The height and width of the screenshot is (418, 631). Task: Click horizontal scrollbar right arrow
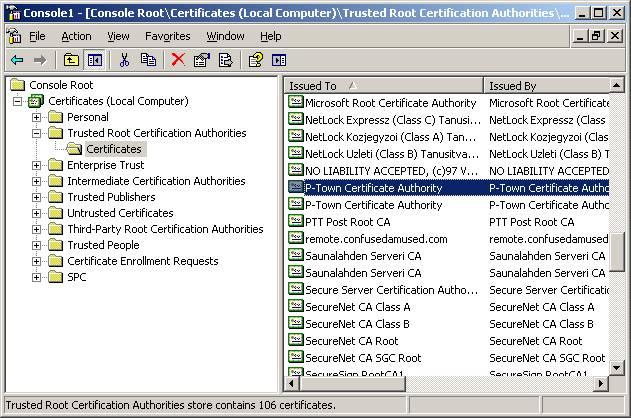[x=601, y=384]
